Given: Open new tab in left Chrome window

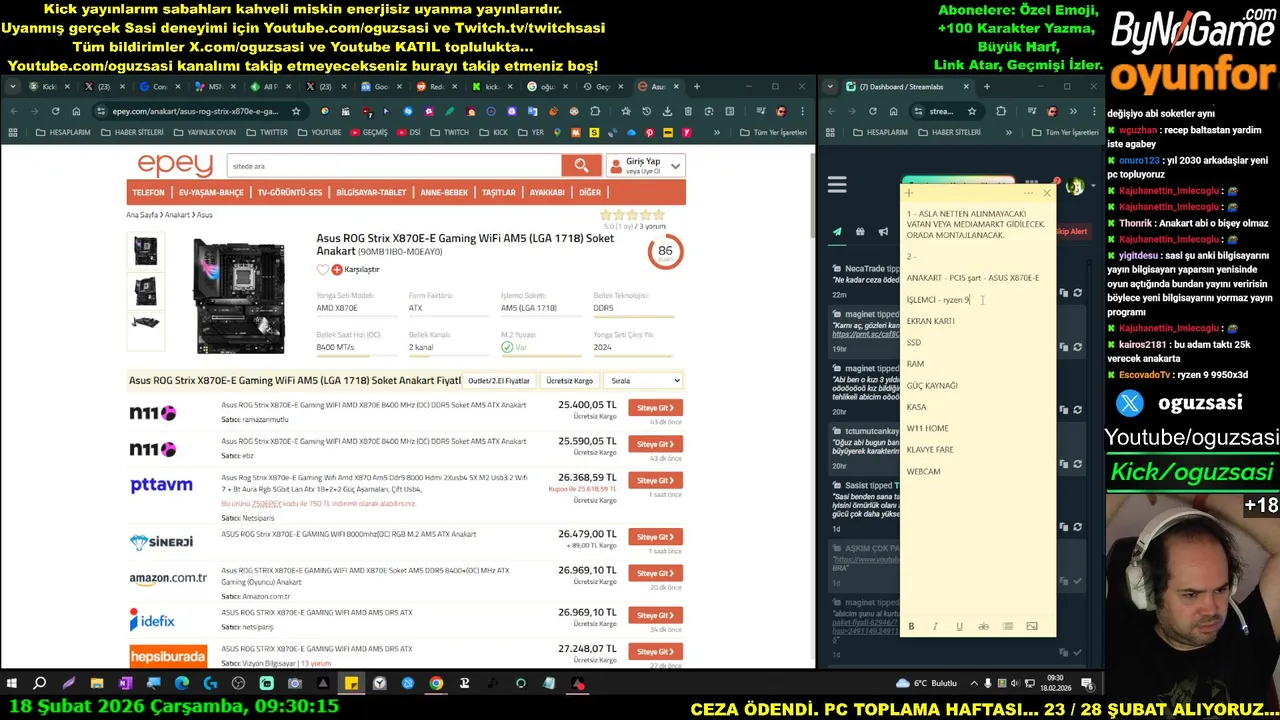Looking at the screenshot, I should [697, 87].
